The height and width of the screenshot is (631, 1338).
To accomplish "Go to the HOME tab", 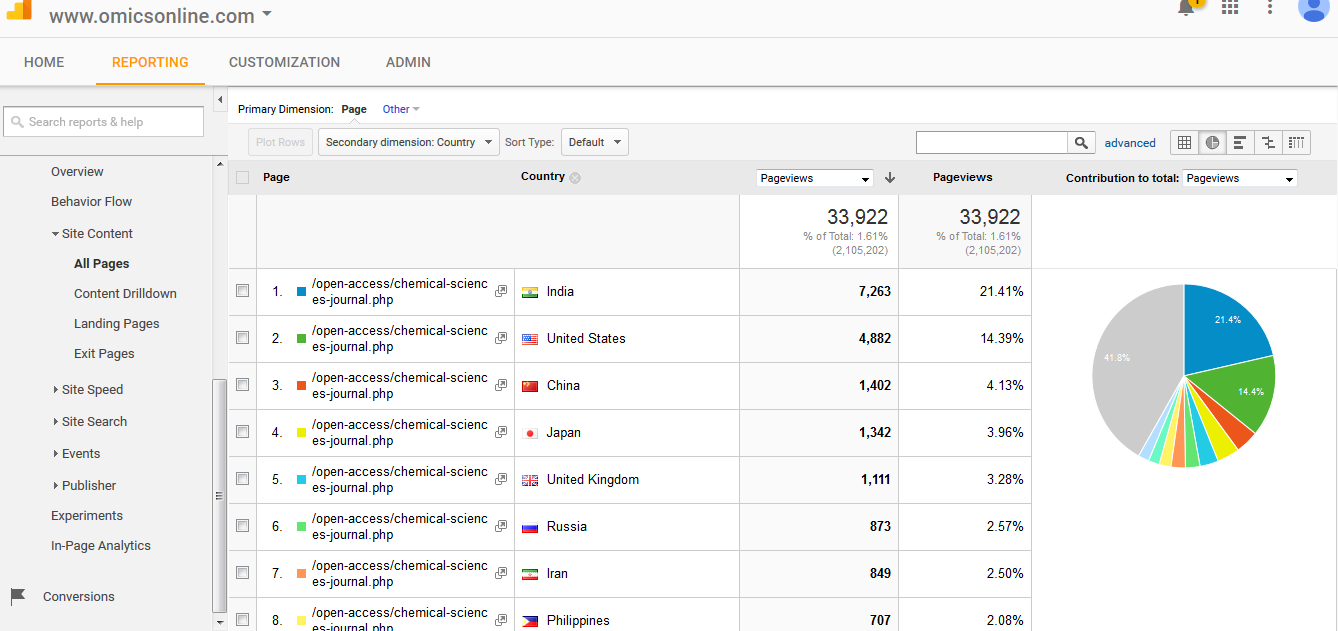I will tap(44, 62).
